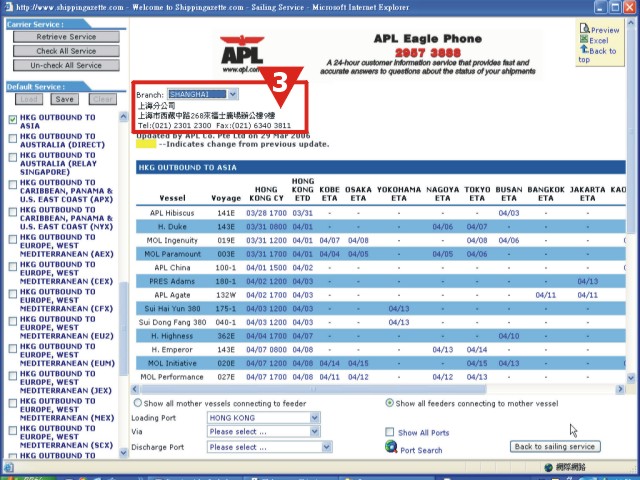Screen dimensions: 640x480
Task: Click Internet Explorer page icon in title bar
Action: pos(8,7)
